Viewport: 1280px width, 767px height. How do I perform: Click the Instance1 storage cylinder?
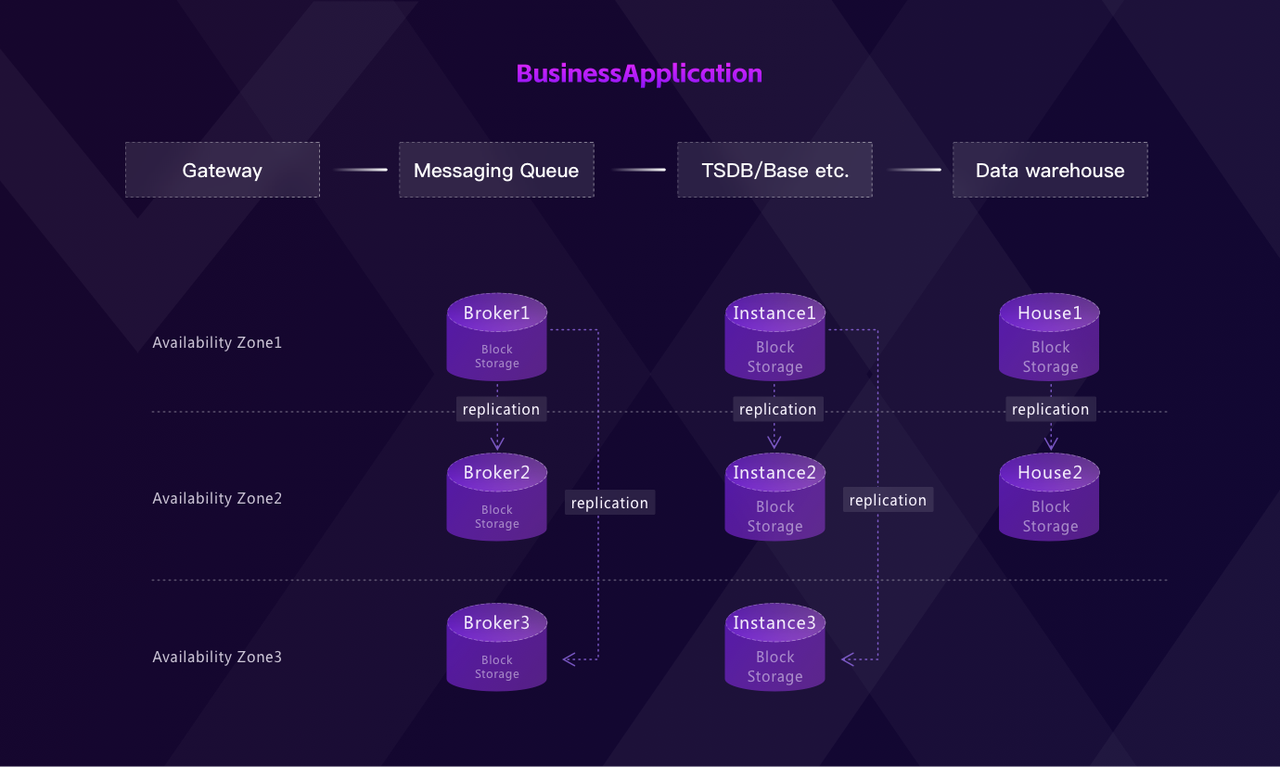pos(775,337)
